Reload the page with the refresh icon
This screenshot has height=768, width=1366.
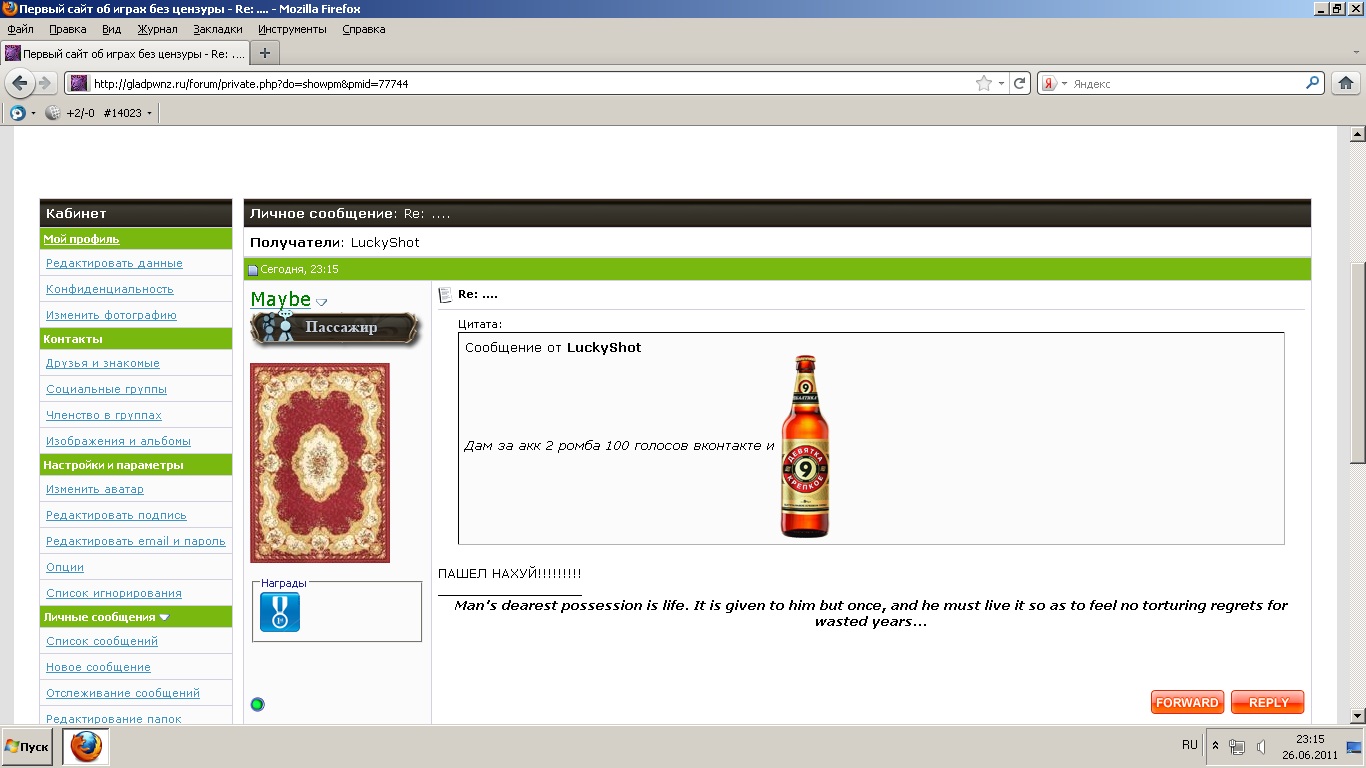pos(1020,84)
